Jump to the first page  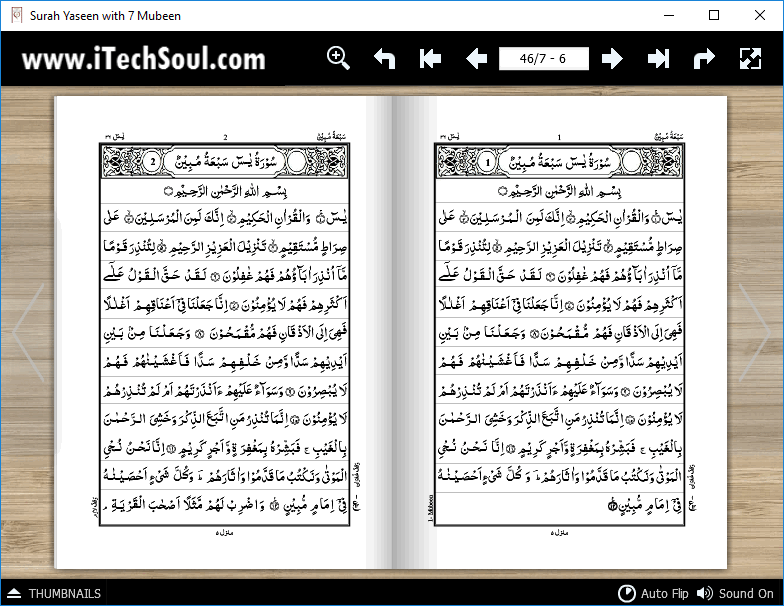(430, 58)
